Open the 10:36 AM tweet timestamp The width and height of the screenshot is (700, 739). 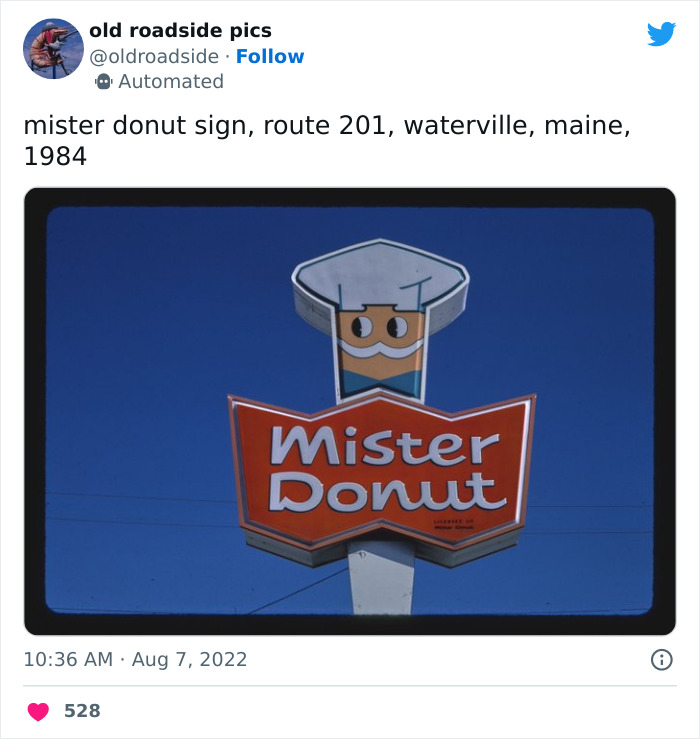click(68, 659)
